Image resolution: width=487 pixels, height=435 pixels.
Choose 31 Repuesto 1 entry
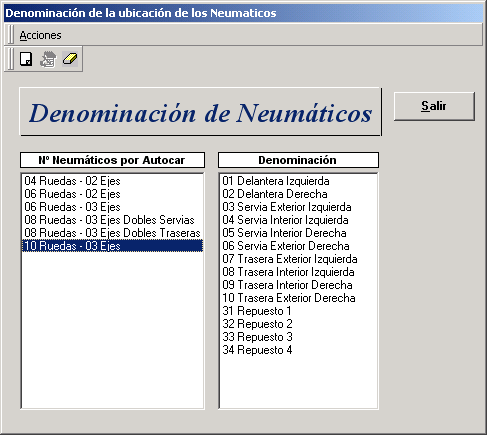pyautogui.click(x=298, y=311)
